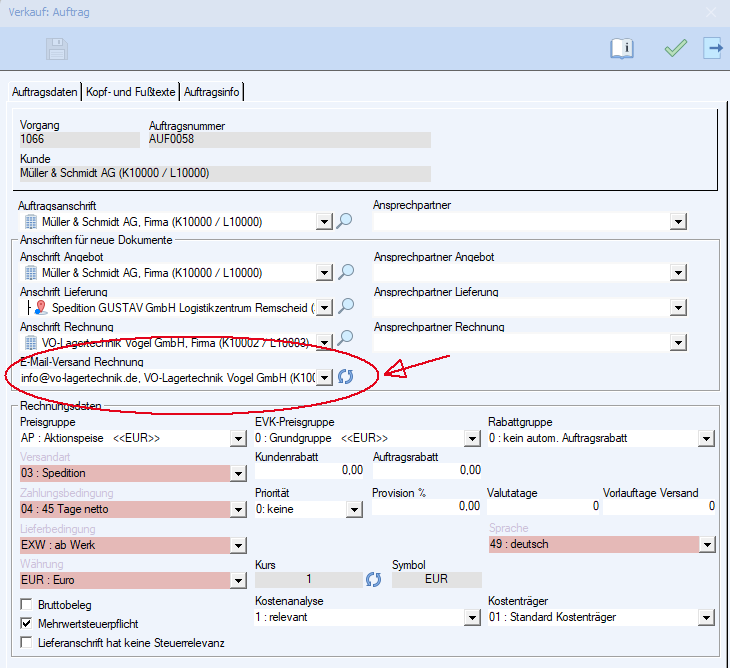The height and width of the screenshot is (668, 730).
Task: Enable the Bruttobeleg checkbox
Action: (27, 604)
